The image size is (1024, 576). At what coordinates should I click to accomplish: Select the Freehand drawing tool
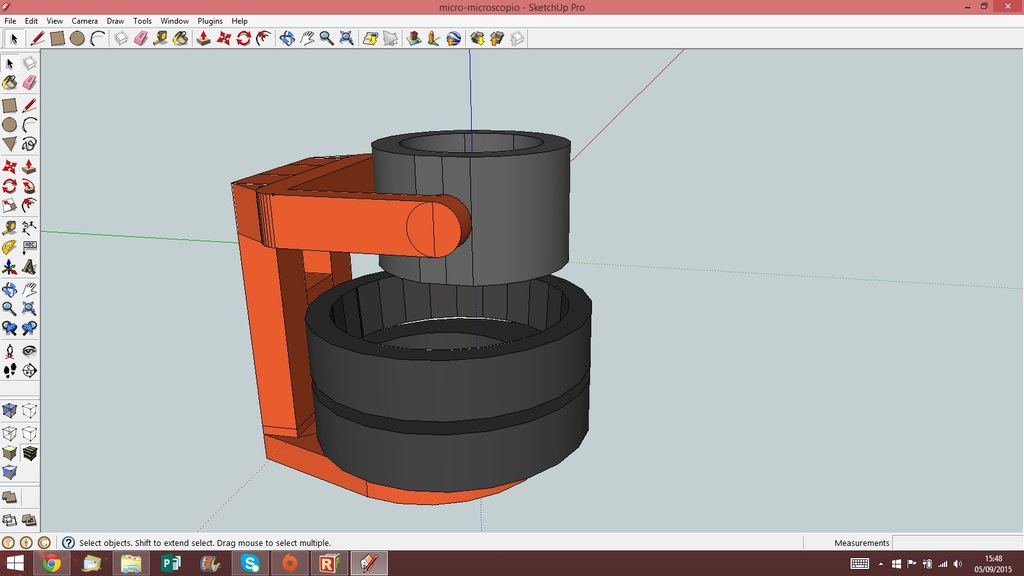[29, 144]
